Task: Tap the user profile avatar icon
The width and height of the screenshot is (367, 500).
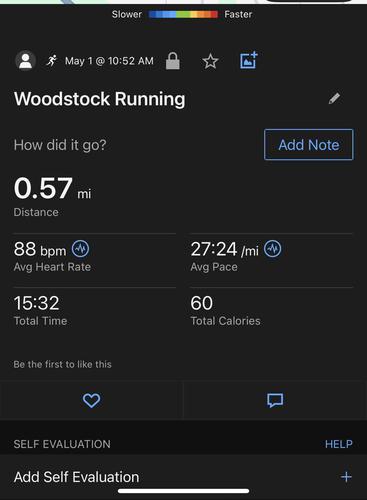Action: tap(26, 61)
